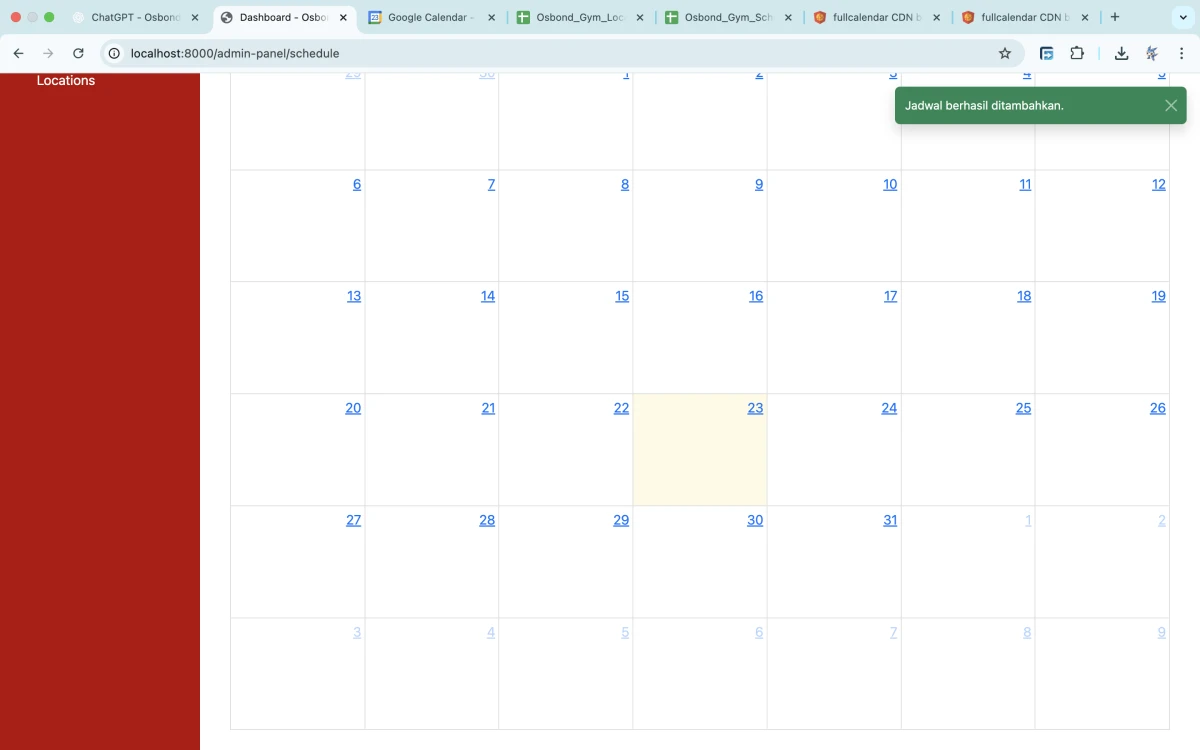The image size is (1200, 750).
Task: Reload the page with the refresh icon
Action: point(78,54)
